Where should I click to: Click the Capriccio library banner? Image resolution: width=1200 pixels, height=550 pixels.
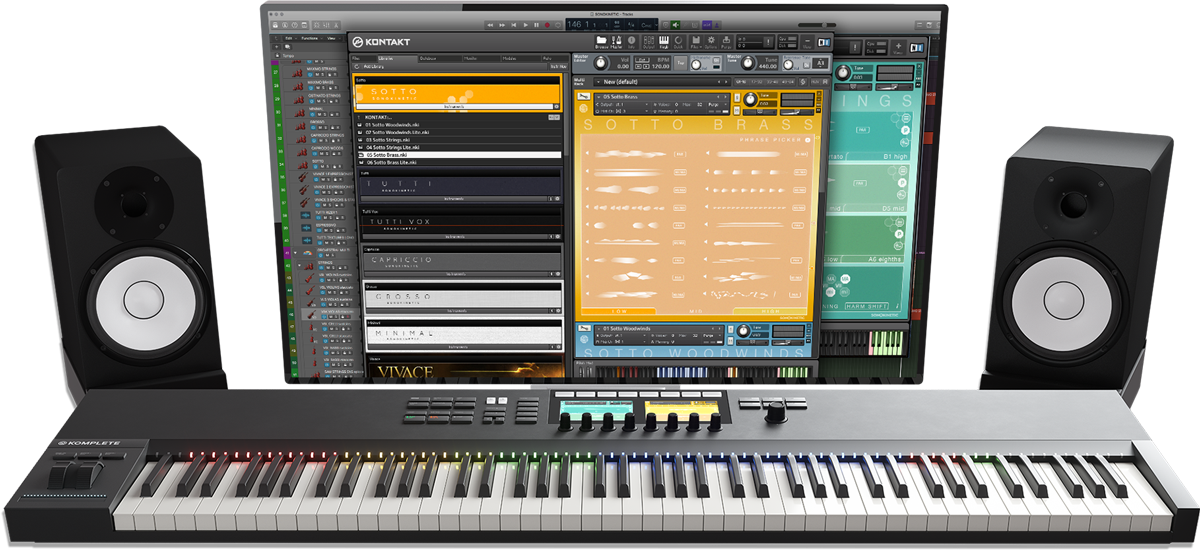(461, 262)
